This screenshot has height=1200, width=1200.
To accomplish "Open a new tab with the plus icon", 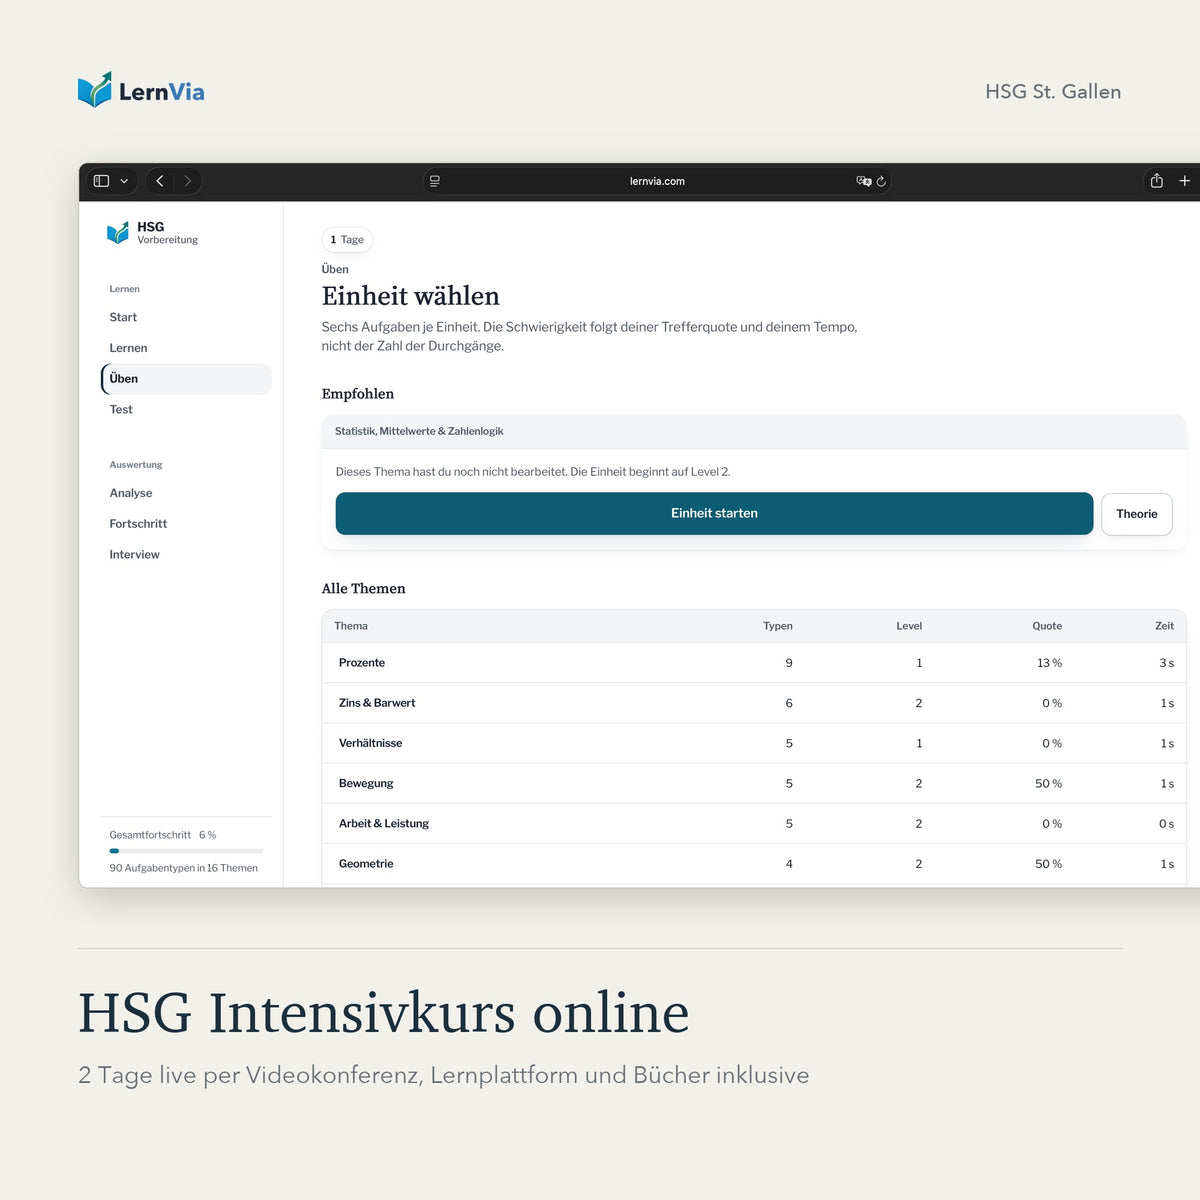I will tap(1185, 181).
